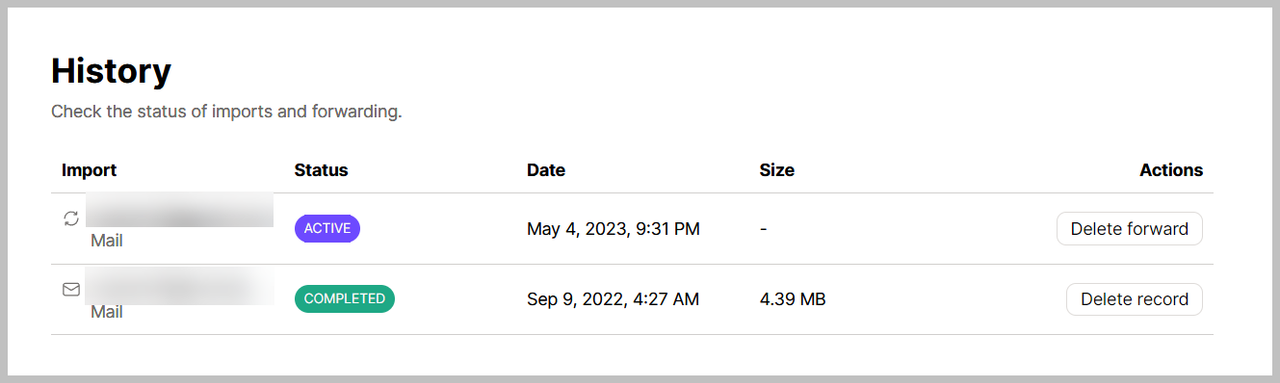Screen dimensions: 1280x383
Task: Select the Size column header
Action: (777, 170)
